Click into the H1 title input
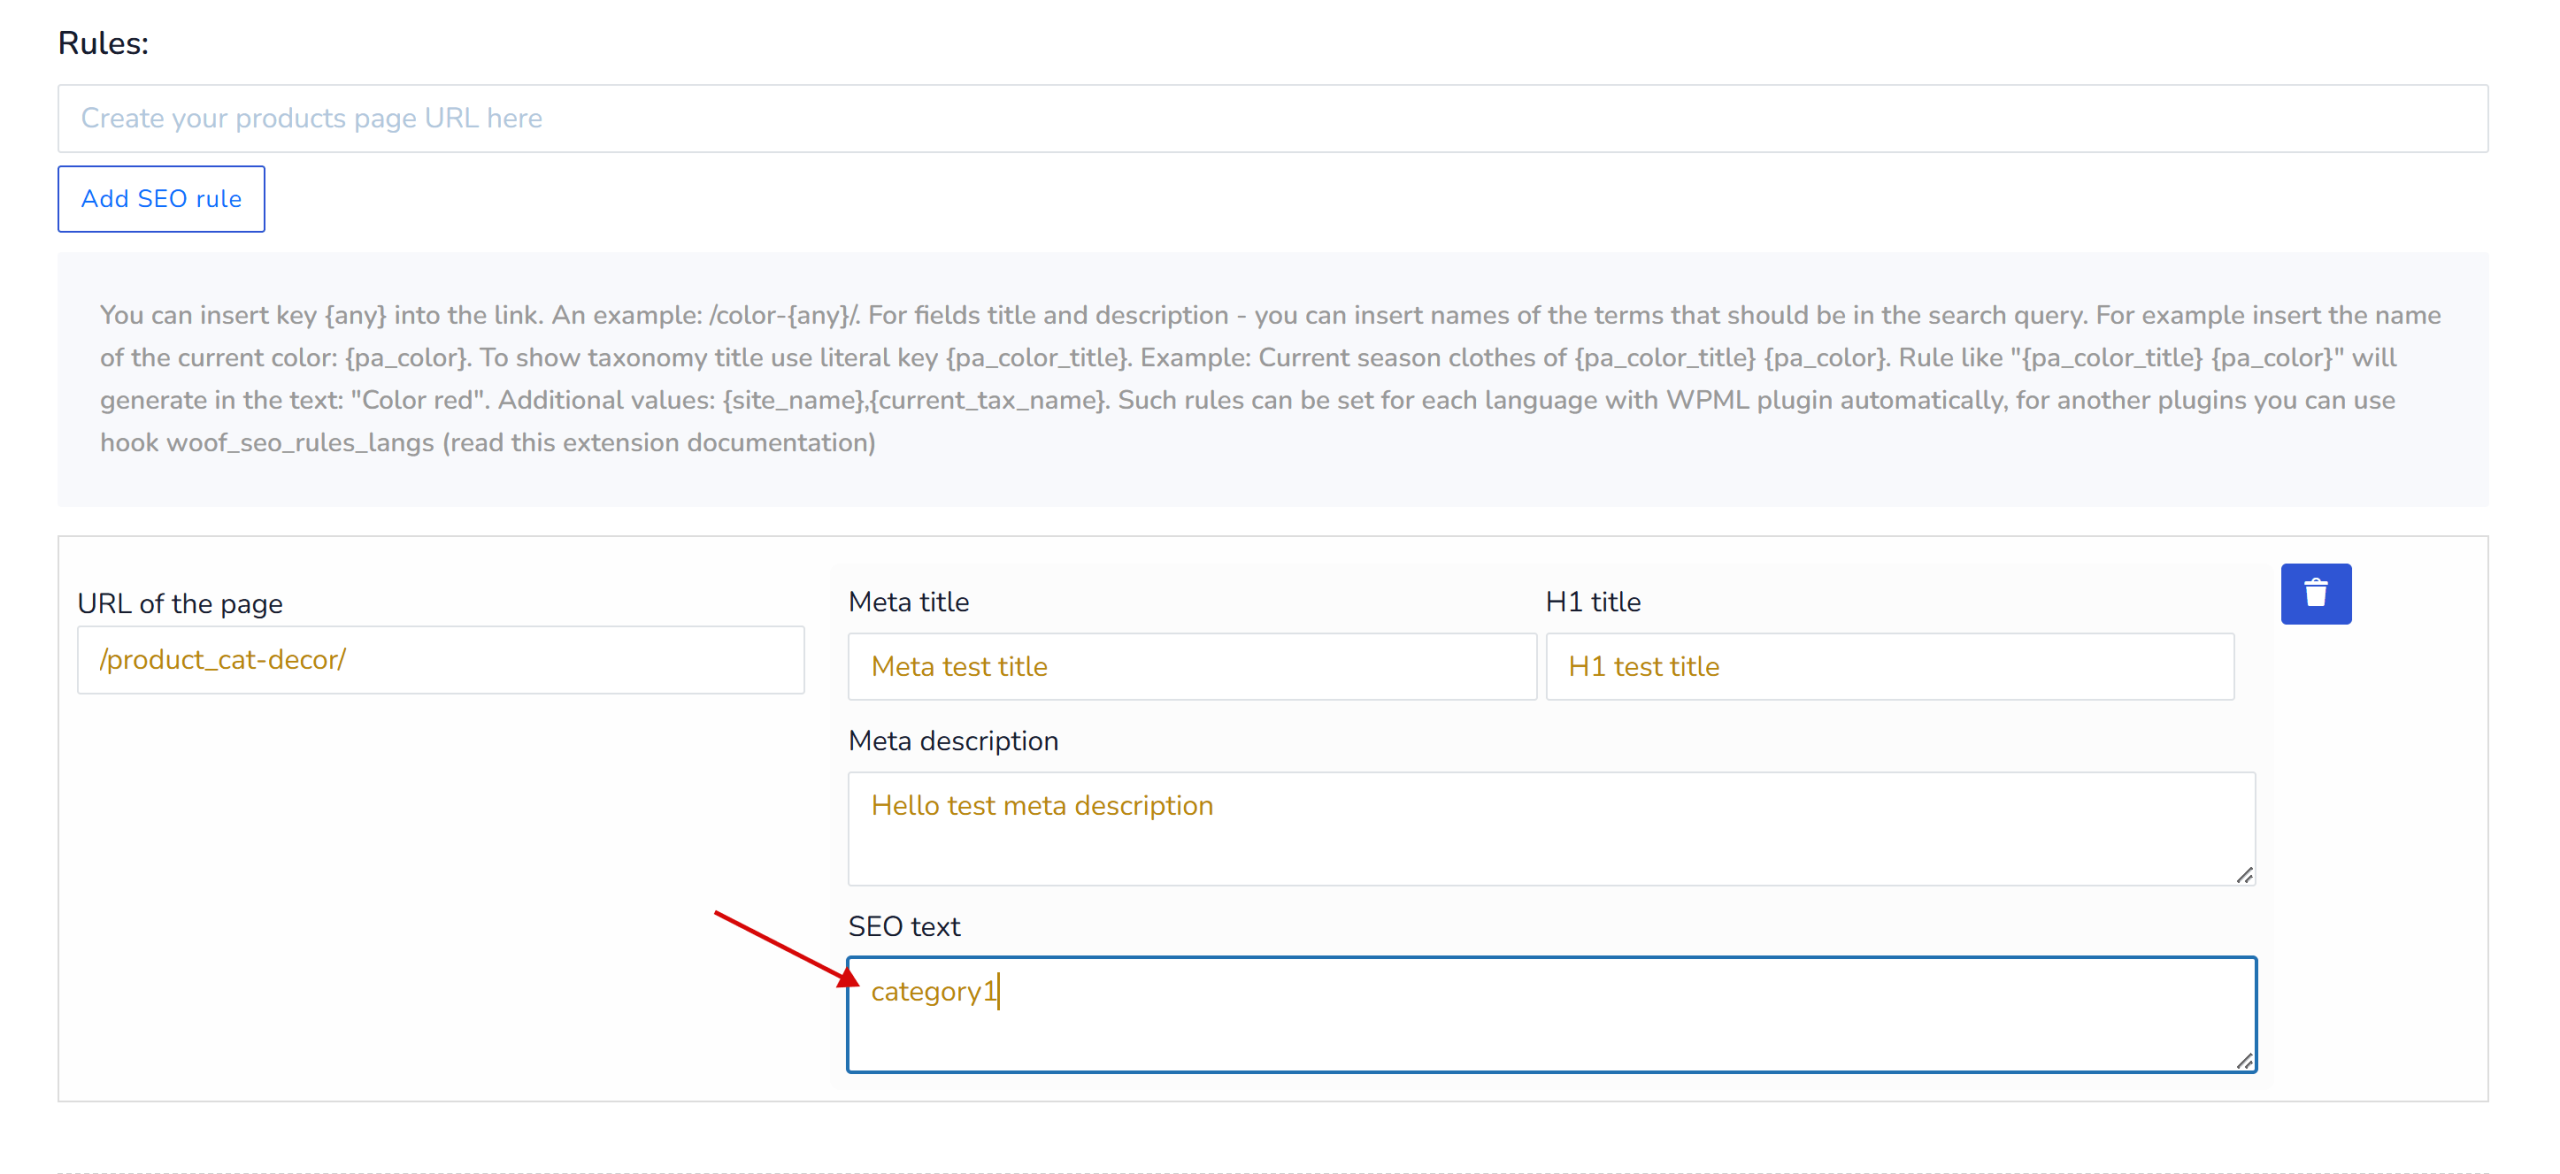The image size is (2560, 1174). pos(1889,666)
